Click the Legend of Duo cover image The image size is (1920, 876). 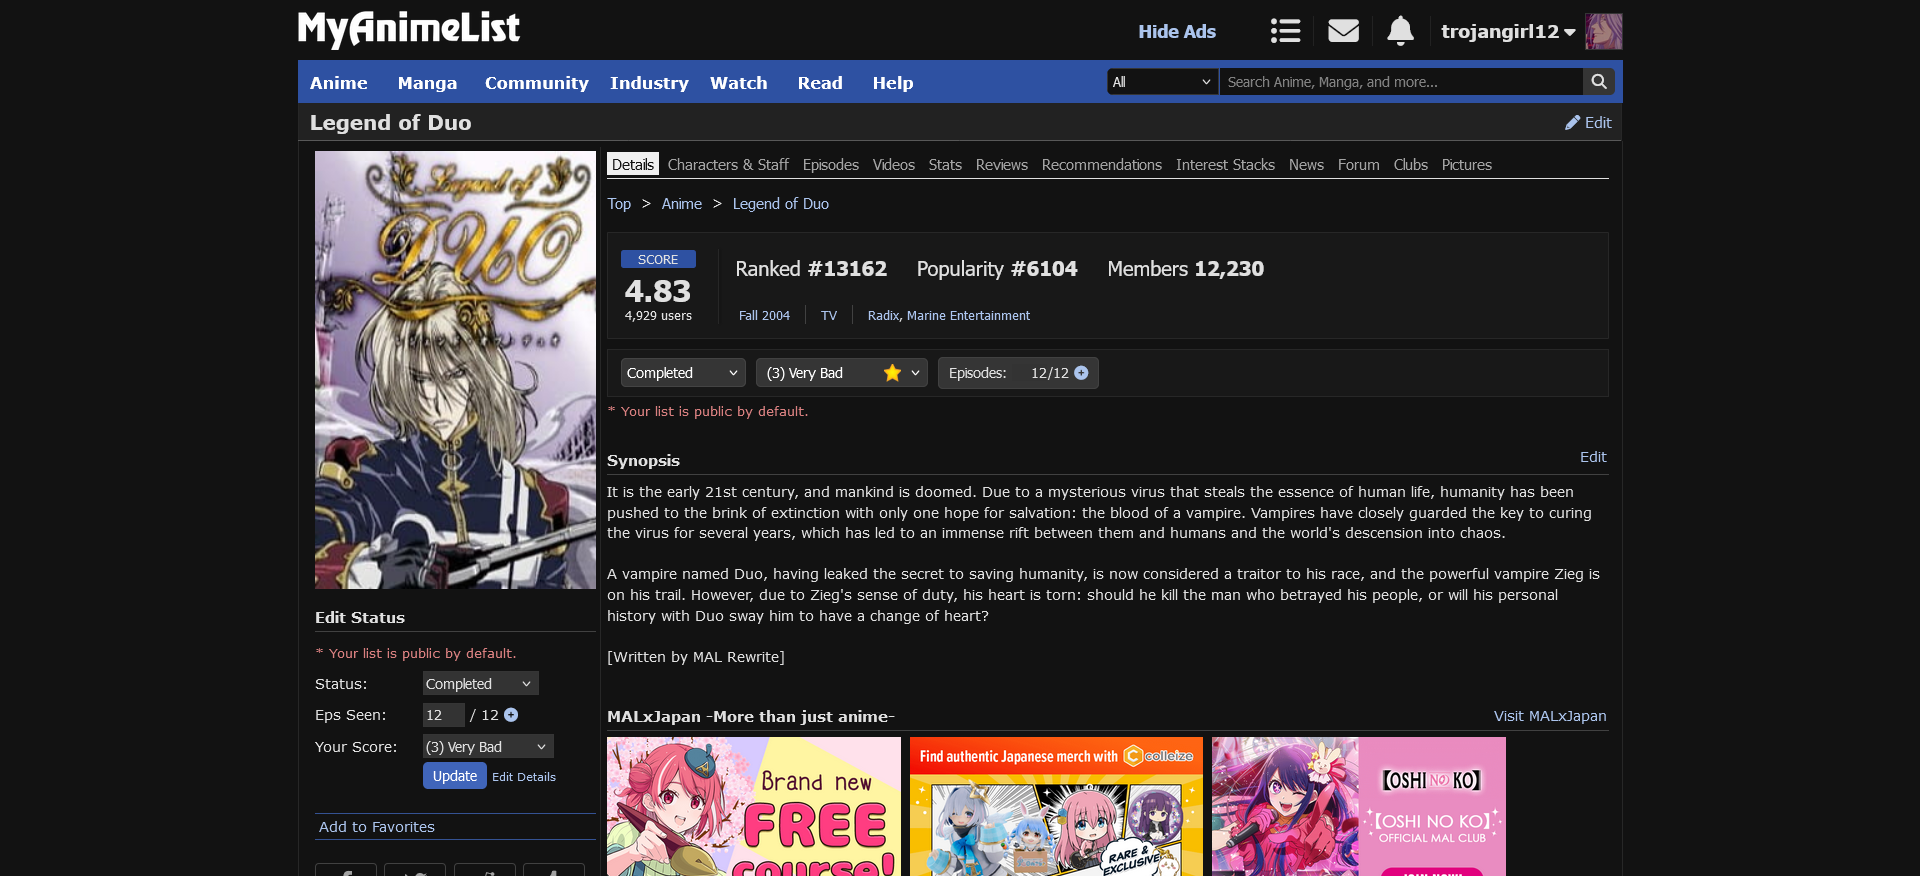pos(455,370)
